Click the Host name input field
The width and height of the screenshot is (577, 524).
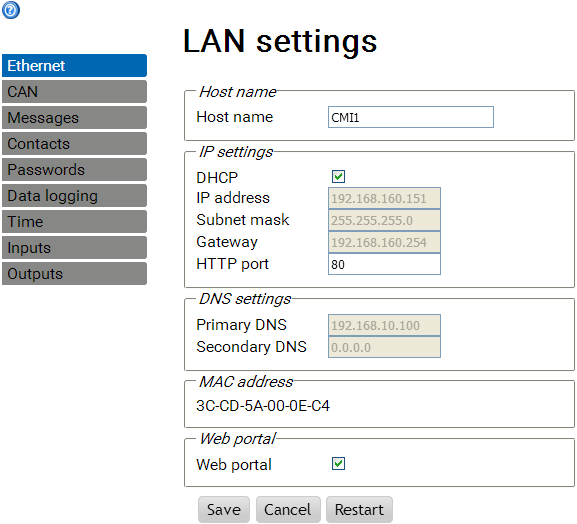[411, 117]
